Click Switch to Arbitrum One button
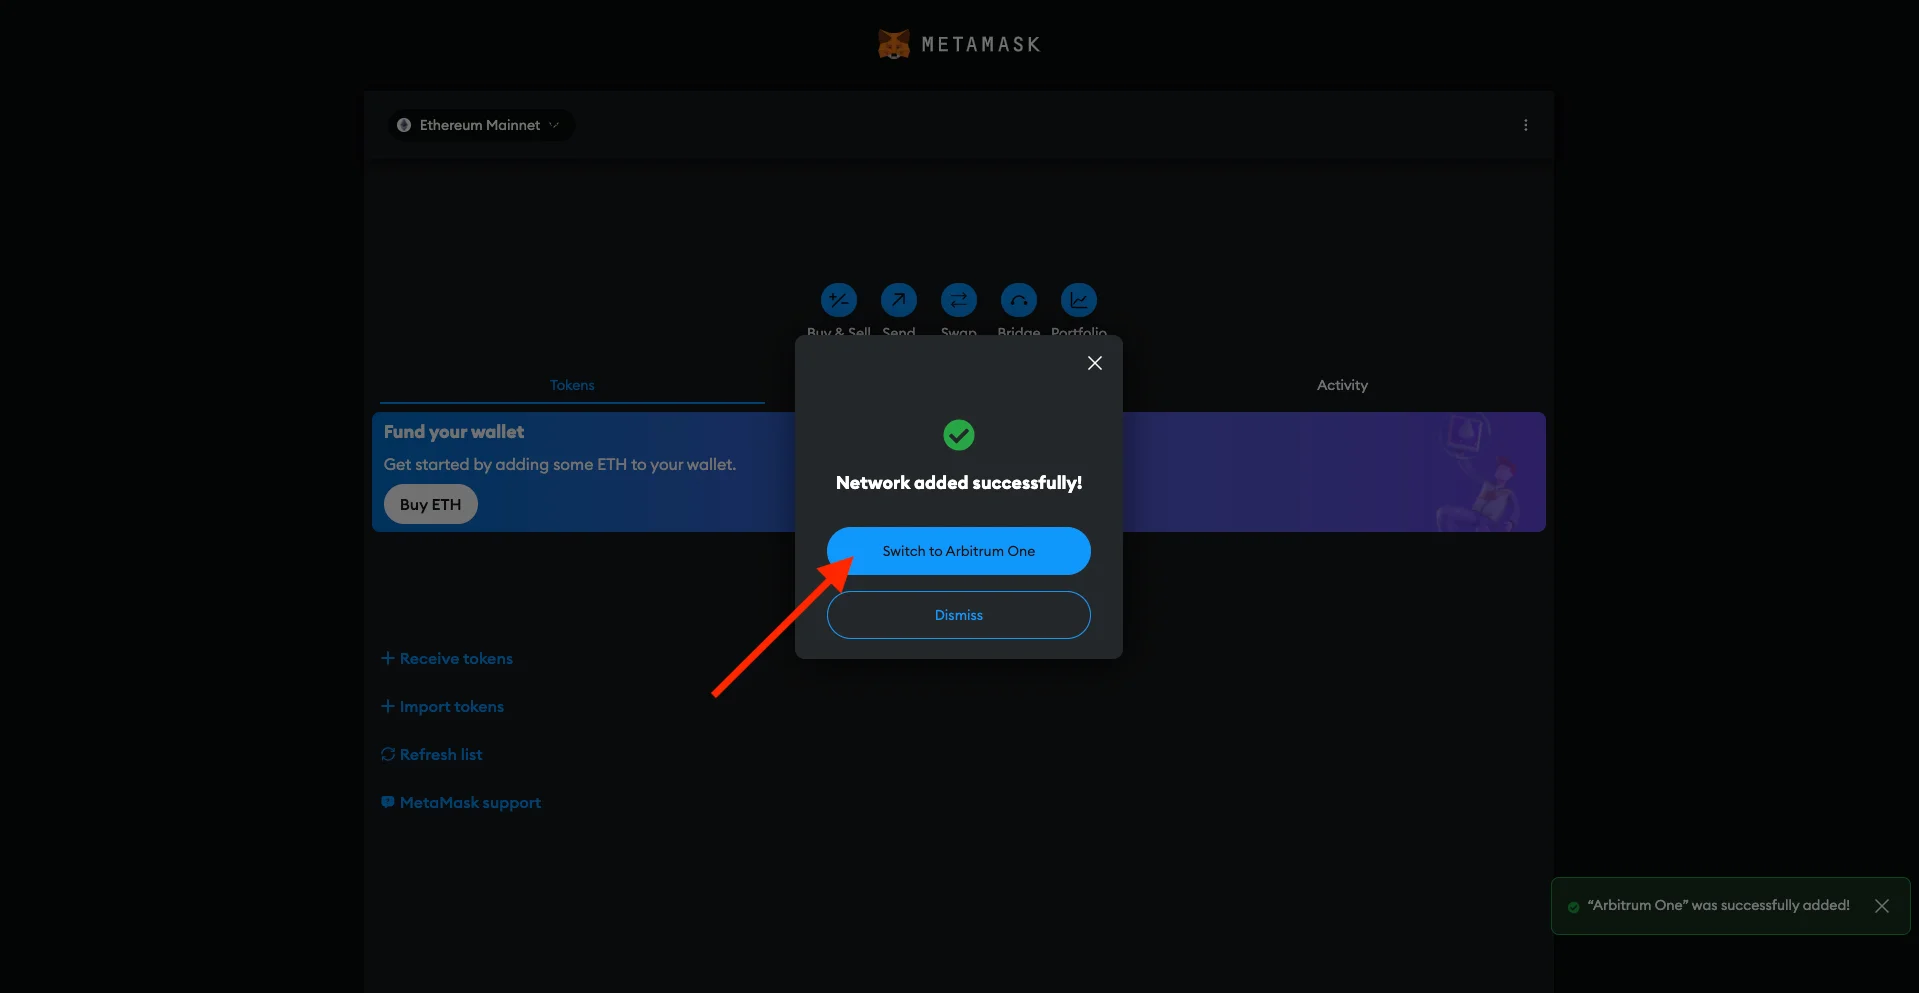Image resolution: width=1919 pixels, height=993 pixels. click(959, 551)
